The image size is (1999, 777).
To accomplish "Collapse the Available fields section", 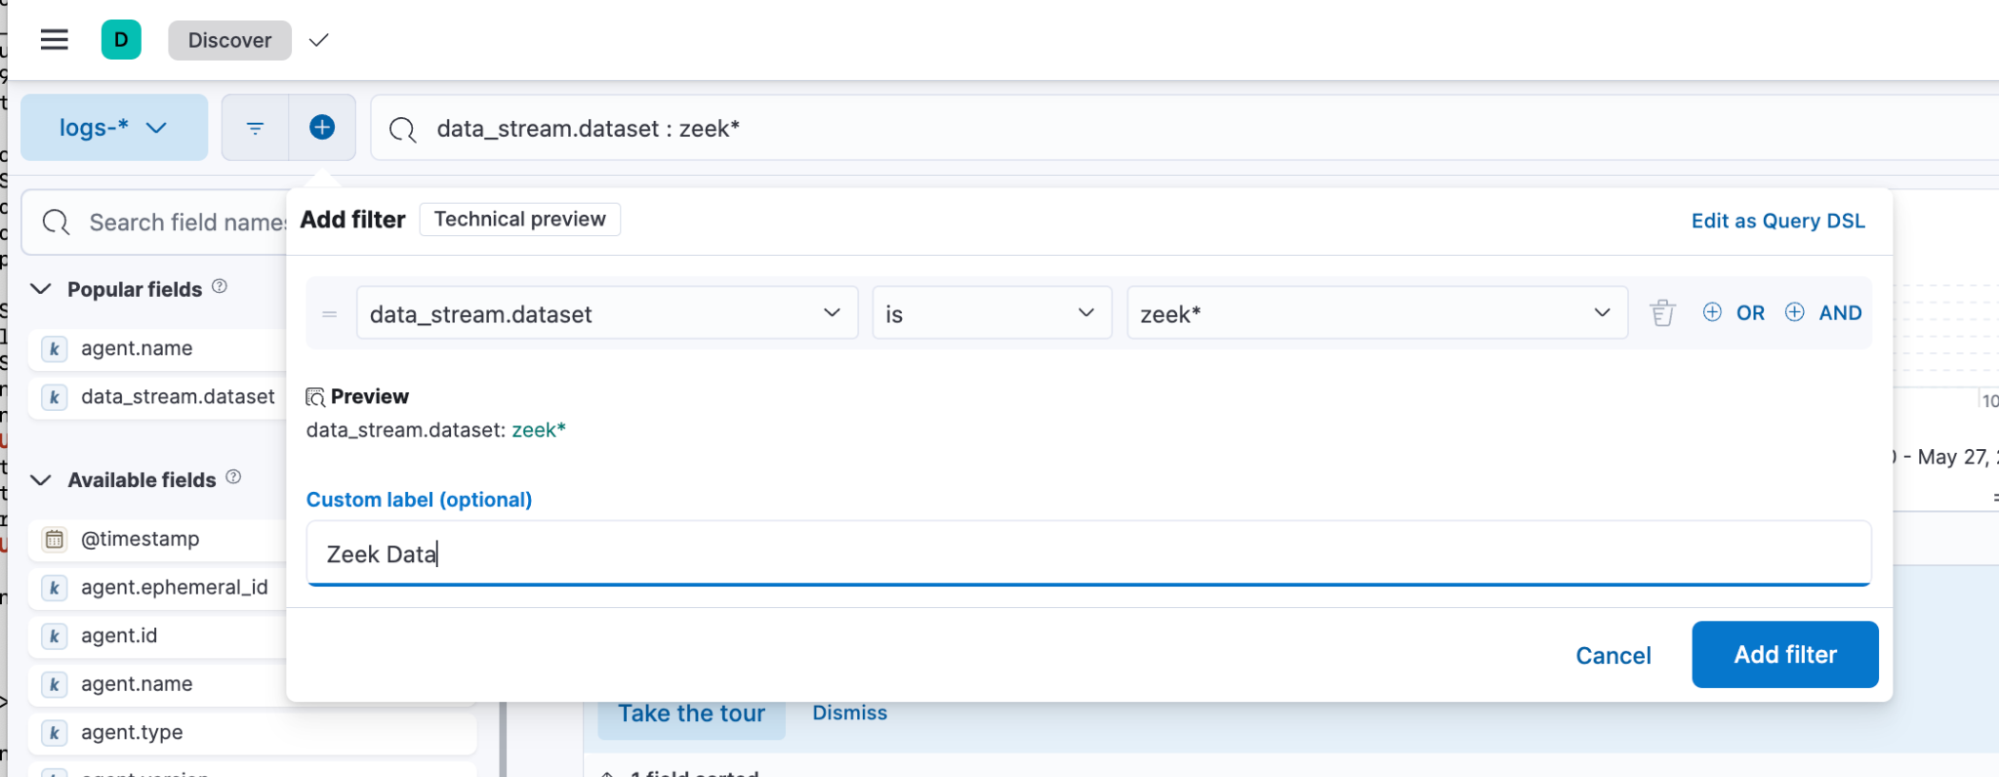I will point(41,480).
